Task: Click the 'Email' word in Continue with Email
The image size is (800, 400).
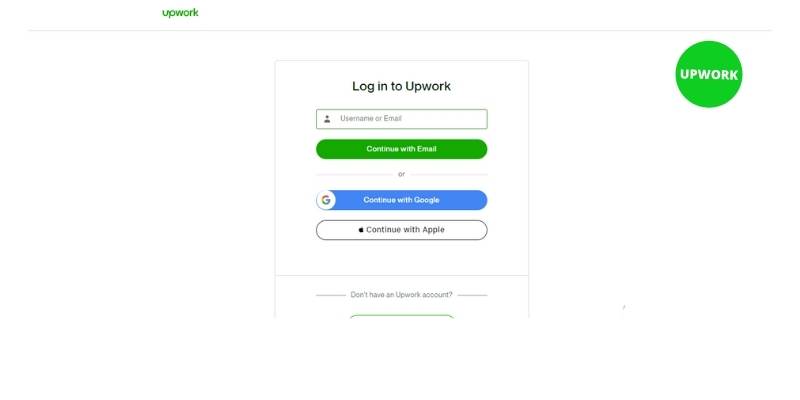Action: coord(427,149)
